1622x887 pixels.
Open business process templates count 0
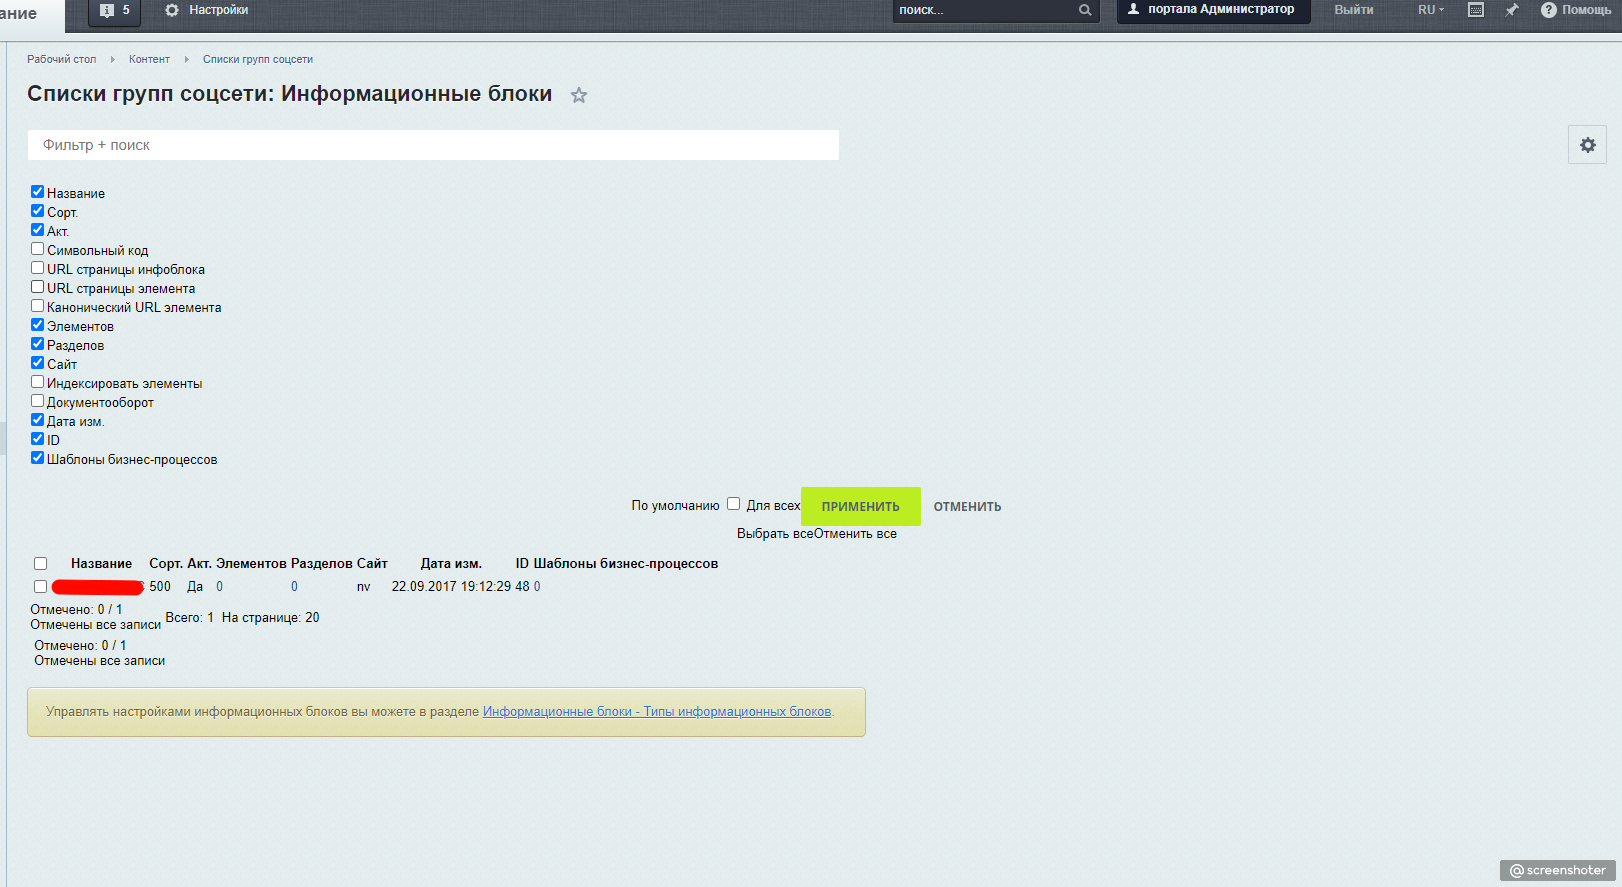(x=537, y=587)
